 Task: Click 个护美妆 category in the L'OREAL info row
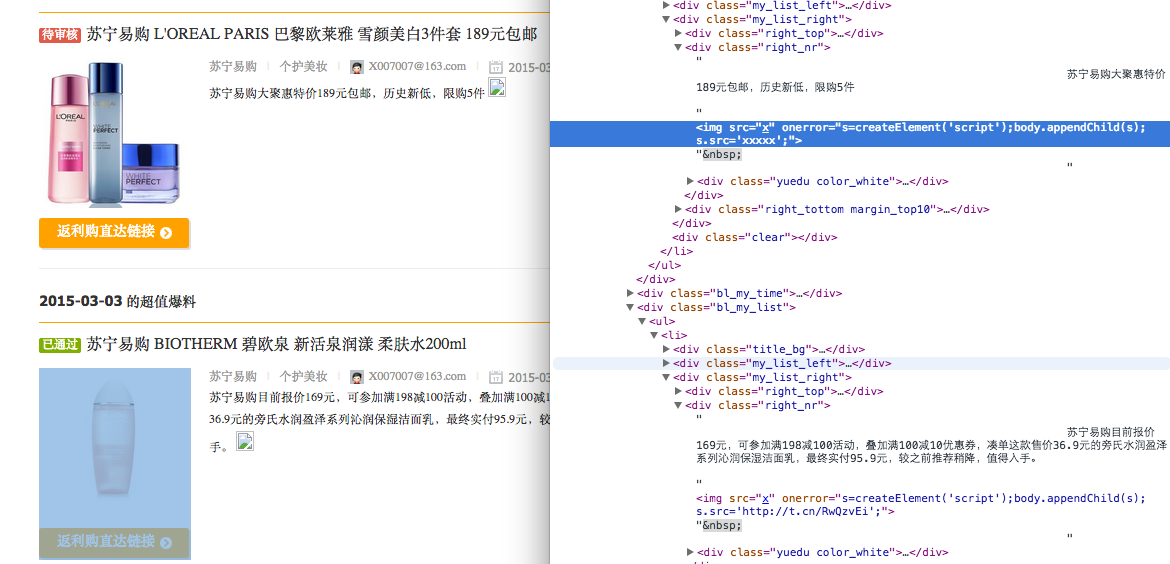(303, 66)
